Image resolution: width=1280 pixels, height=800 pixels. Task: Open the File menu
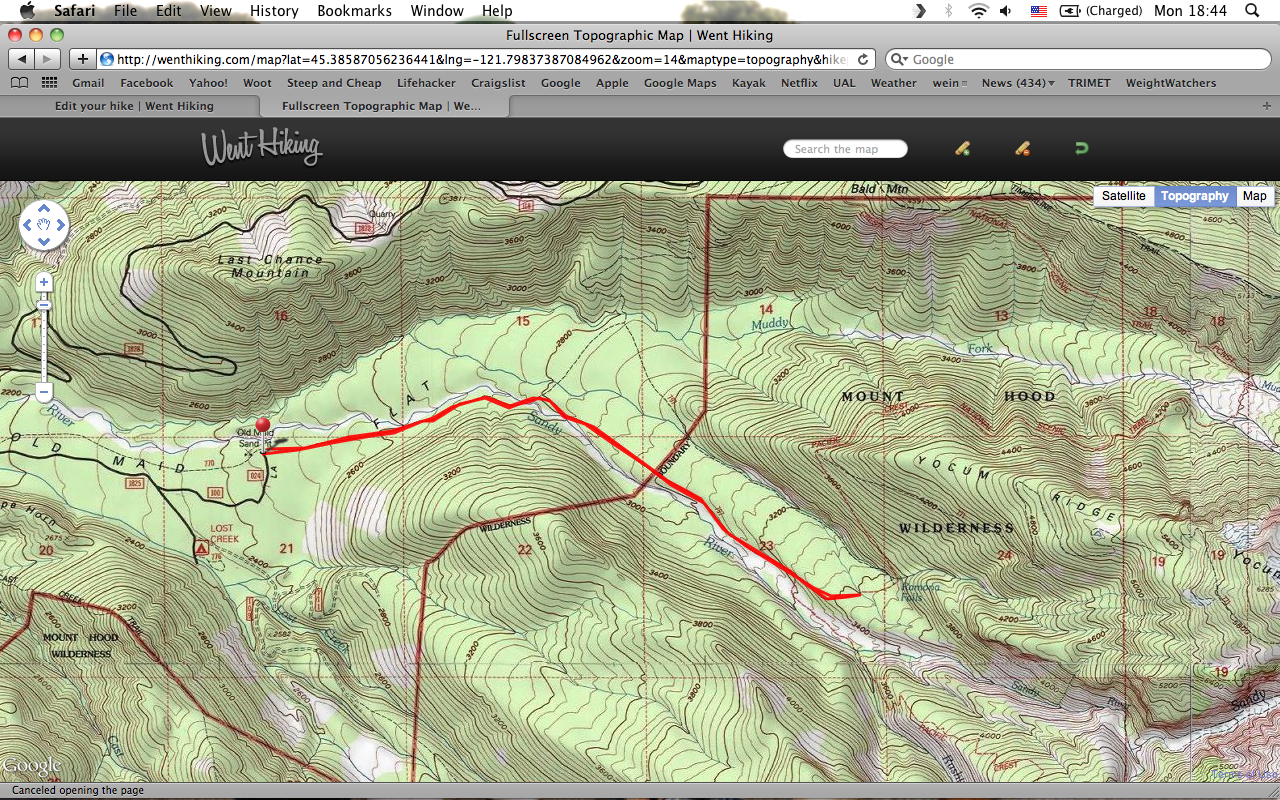125,11
